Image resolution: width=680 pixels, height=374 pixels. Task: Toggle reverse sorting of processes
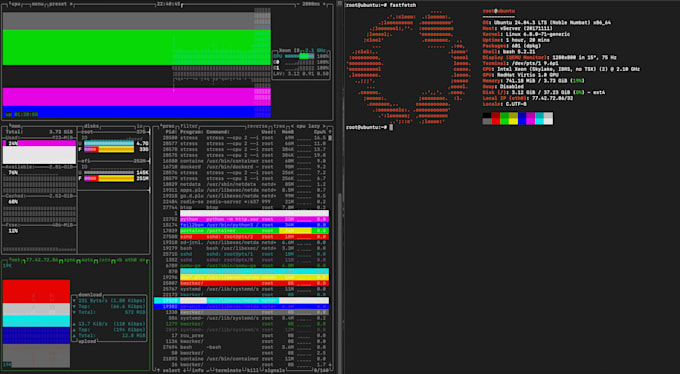pos(257,126)
